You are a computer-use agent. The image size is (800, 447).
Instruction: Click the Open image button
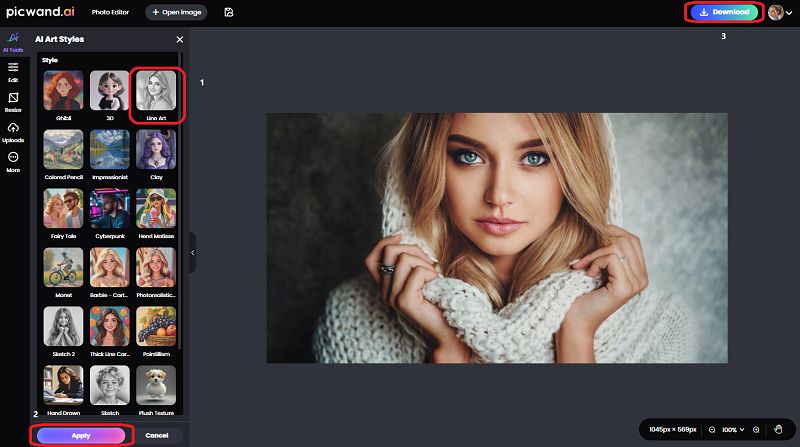pyautogui.click(x=177, y=12)
